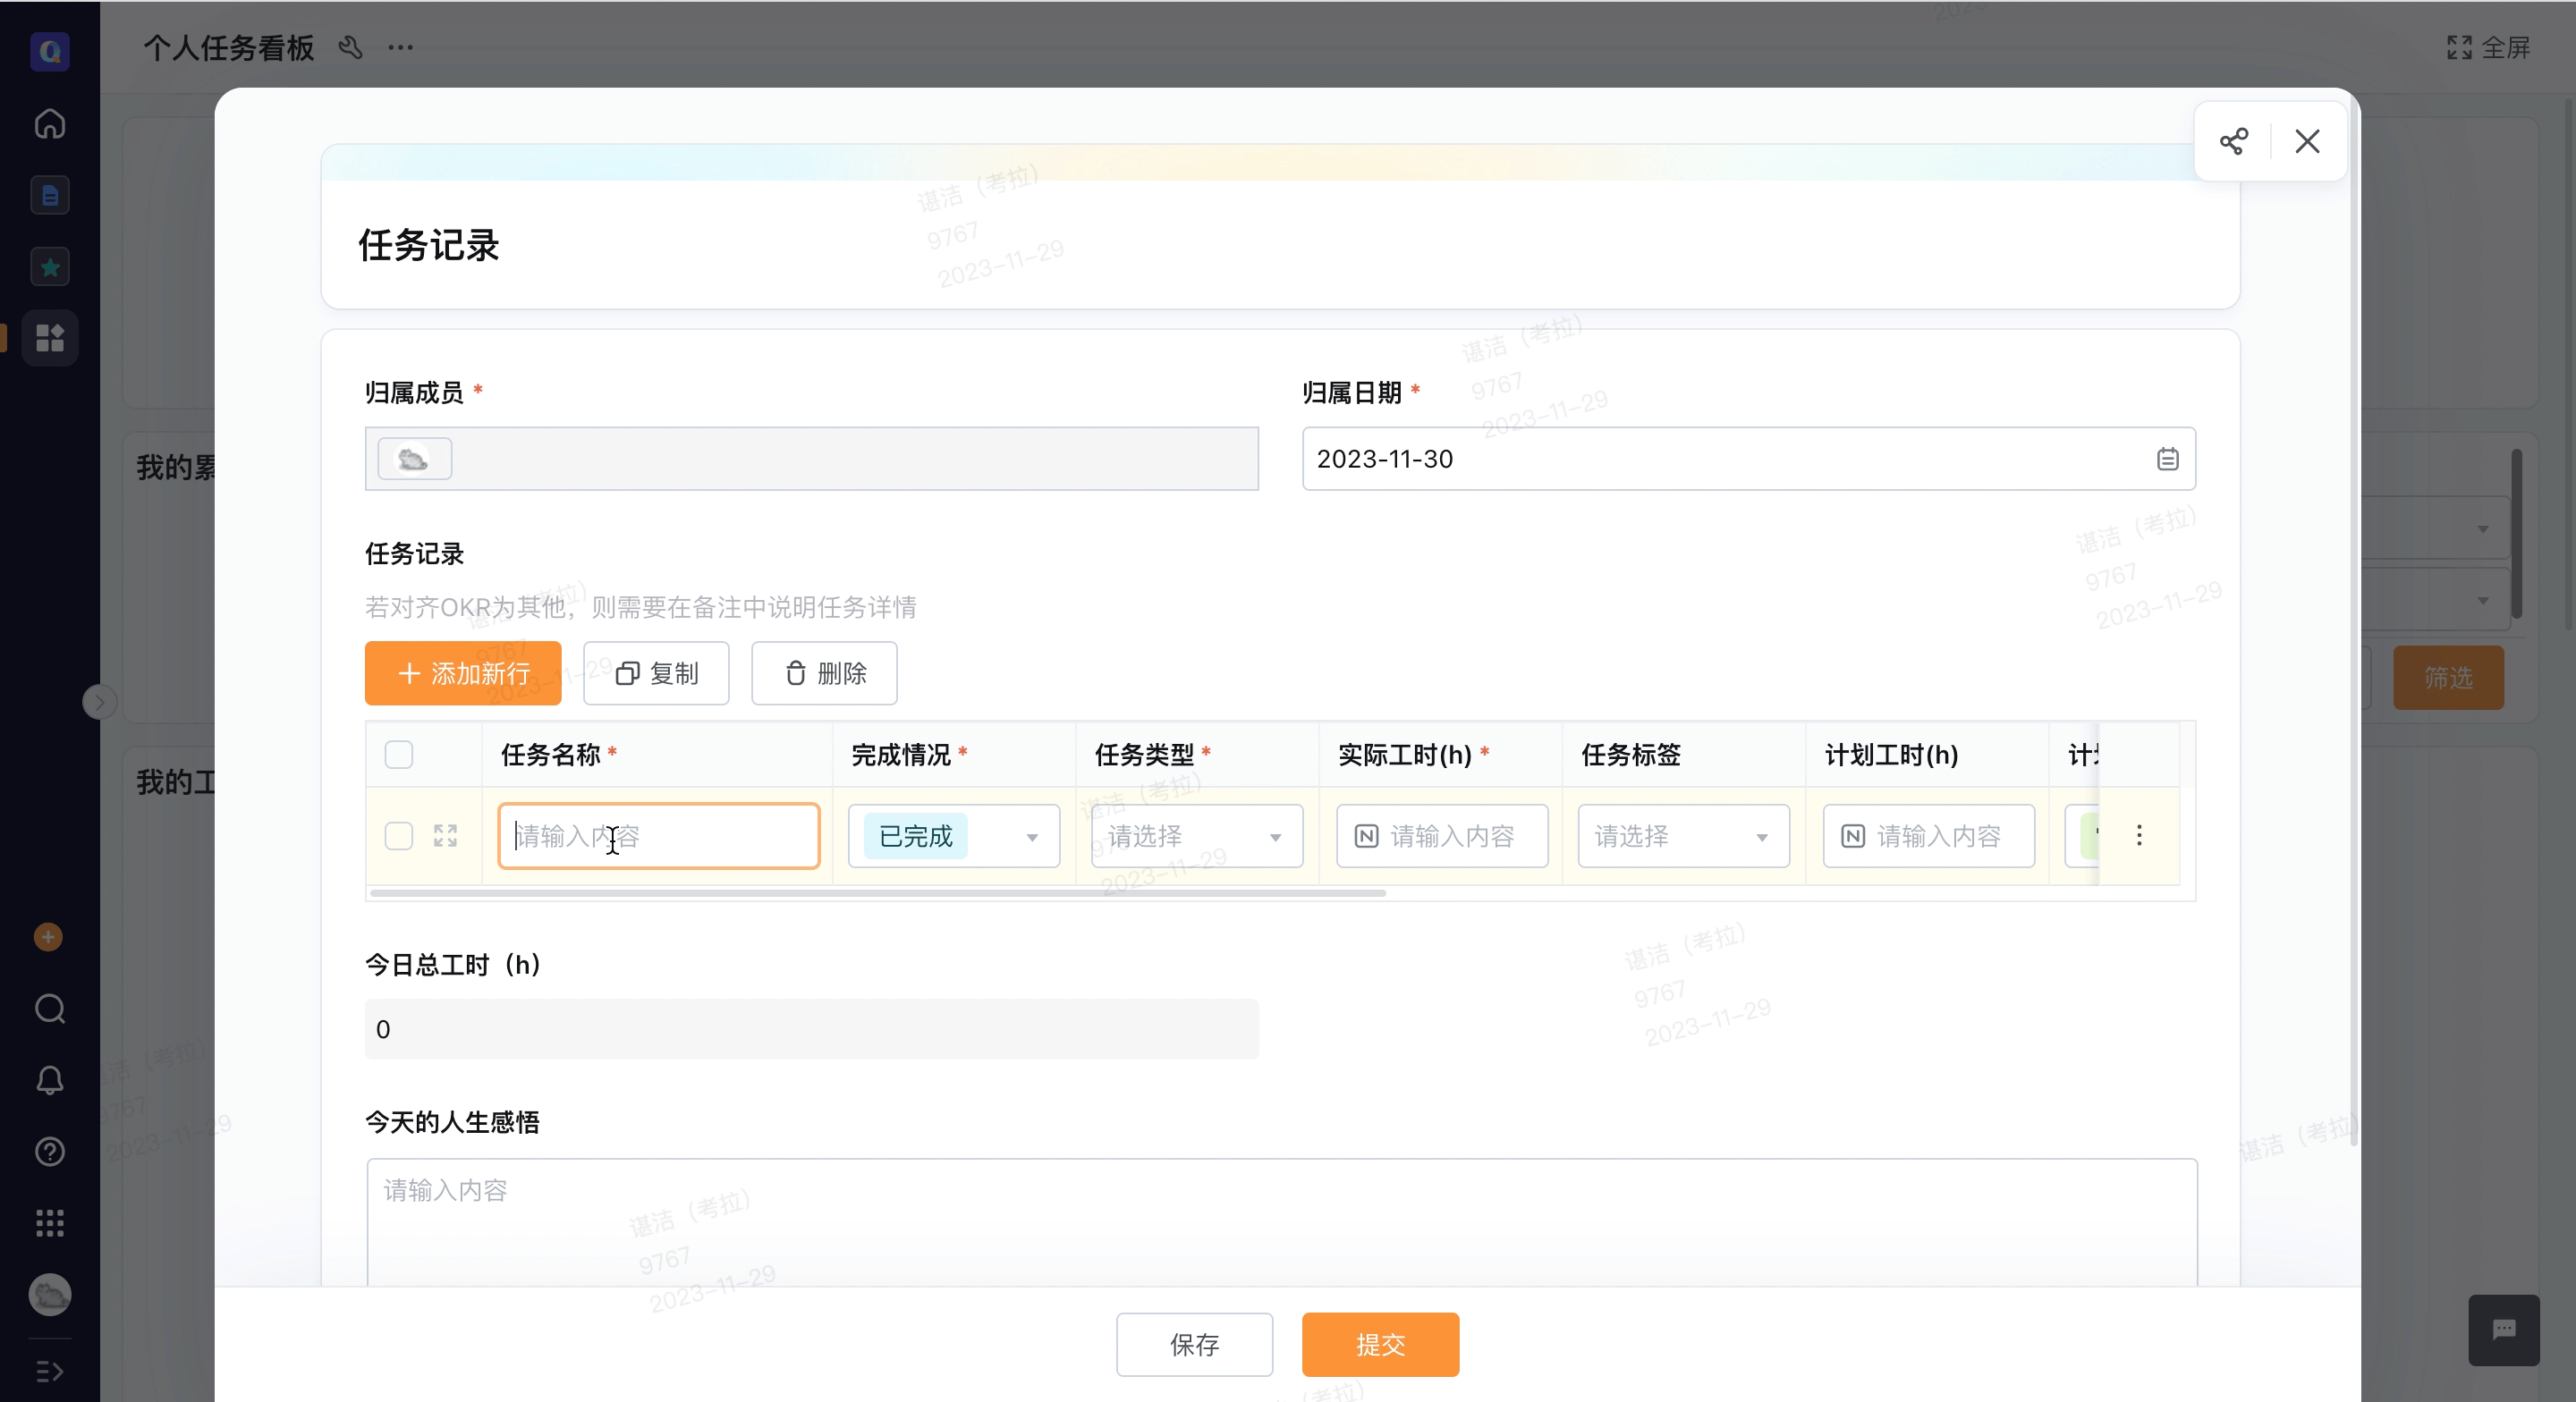Click the app logo at top left
The image size is (2576, 1402).
tap(50, 51)
